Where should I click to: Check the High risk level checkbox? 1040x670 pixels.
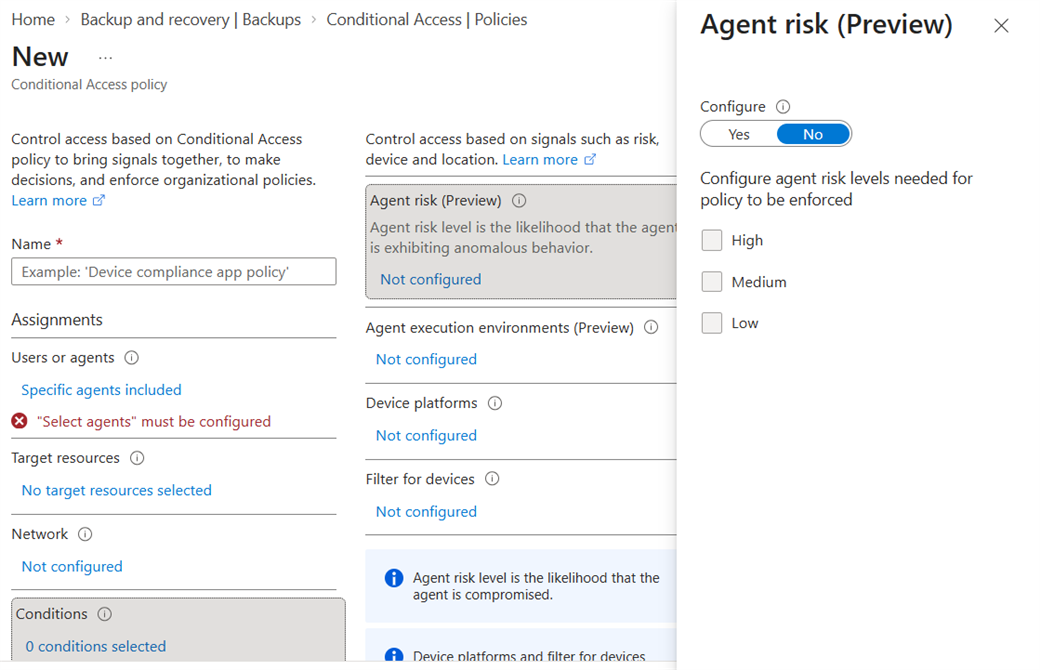(712, 240)
